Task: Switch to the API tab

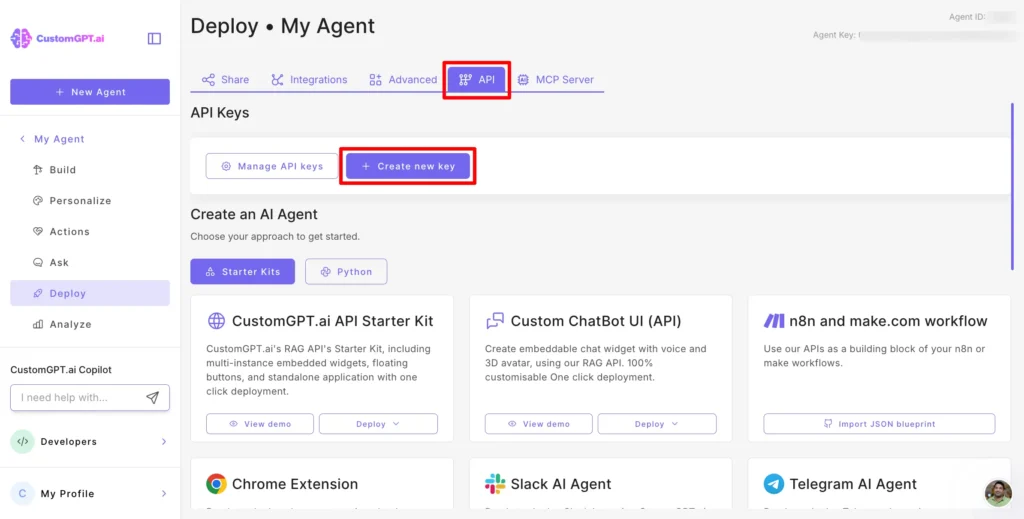Action: [x=477, y=80]
